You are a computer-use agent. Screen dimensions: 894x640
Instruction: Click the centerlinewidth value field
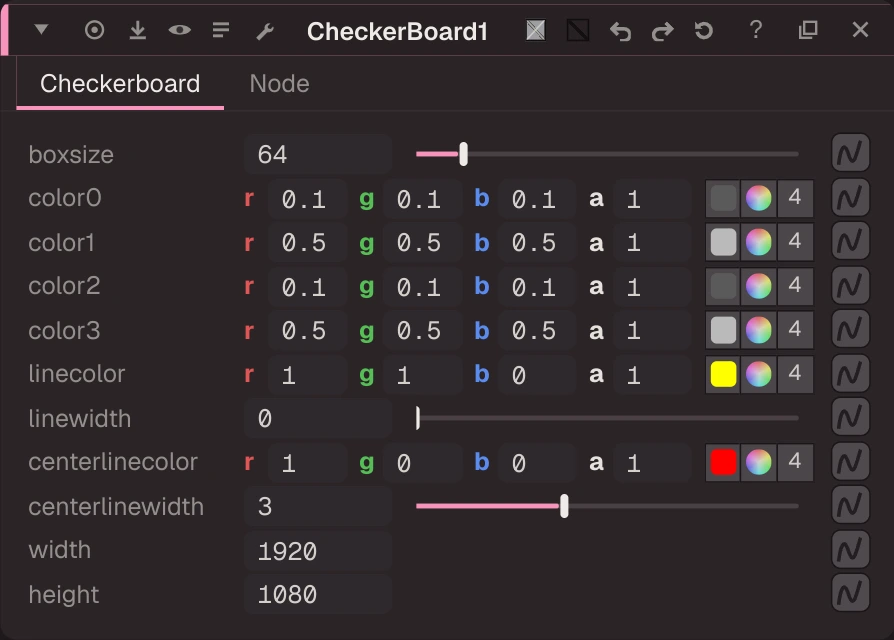(x=318, y=506)
